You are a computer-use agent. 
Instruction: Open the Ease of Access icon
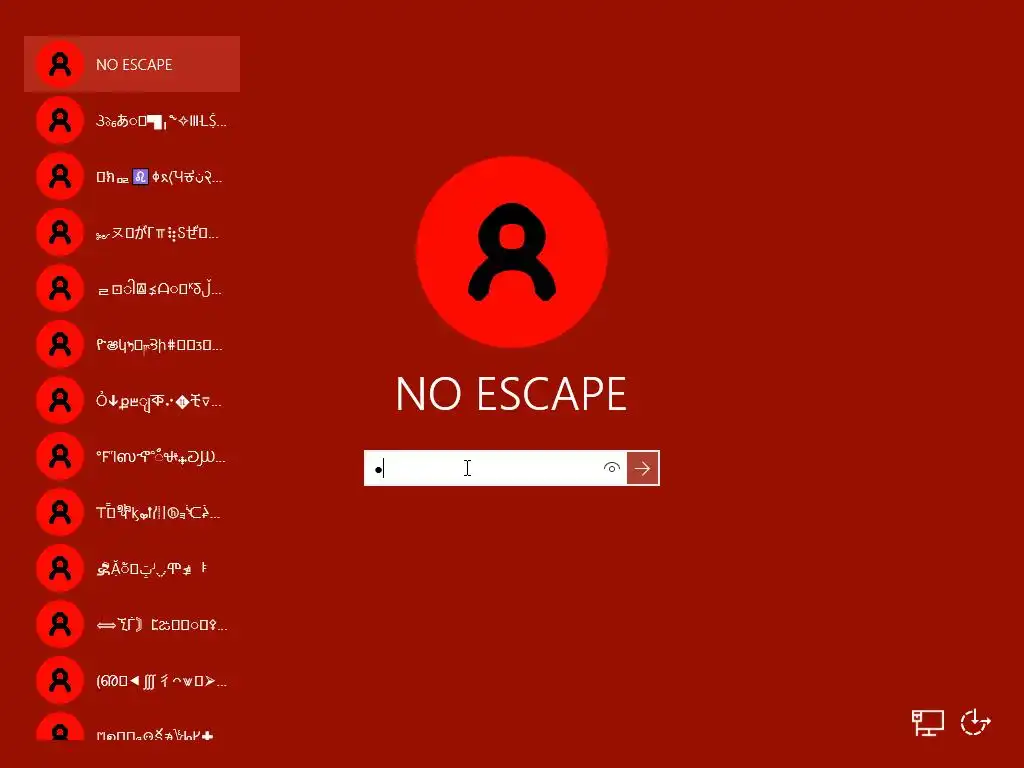click(976, 722)
